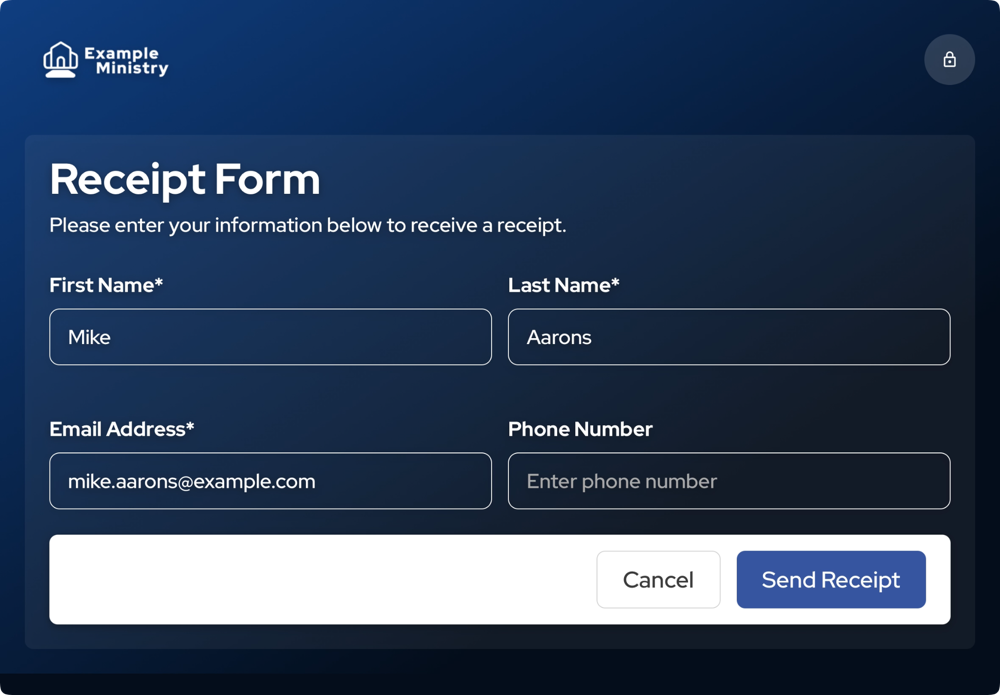
Task: Submit using the Send Receipt button
Action: click(831, 580)
